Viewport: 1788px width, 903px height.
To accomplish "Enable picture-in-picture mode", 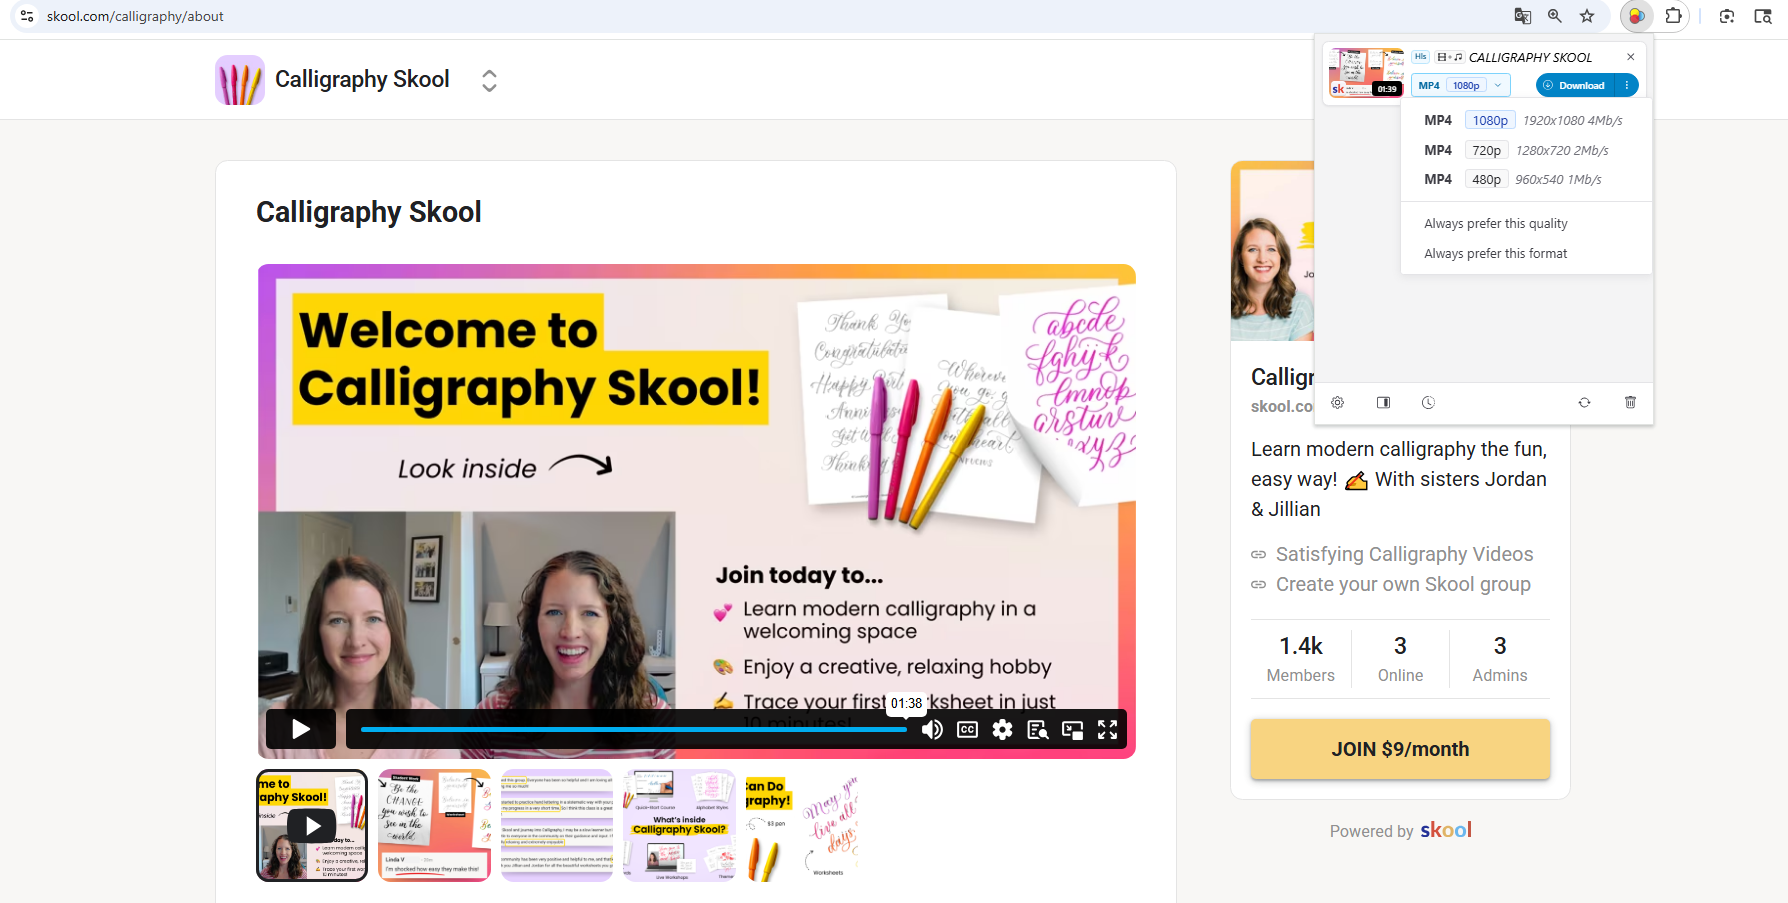I will [1073, 730].
